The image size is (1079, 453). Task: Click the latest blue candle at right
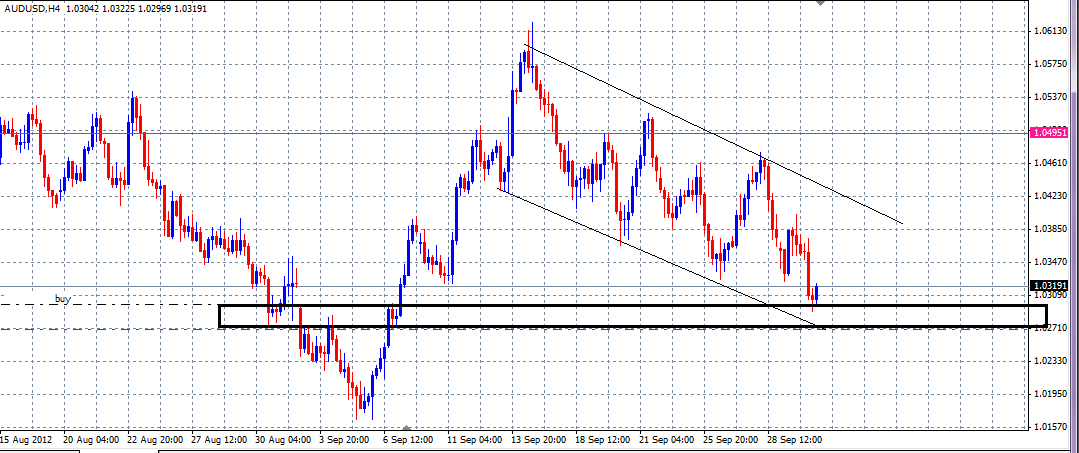tap(817, 293)
